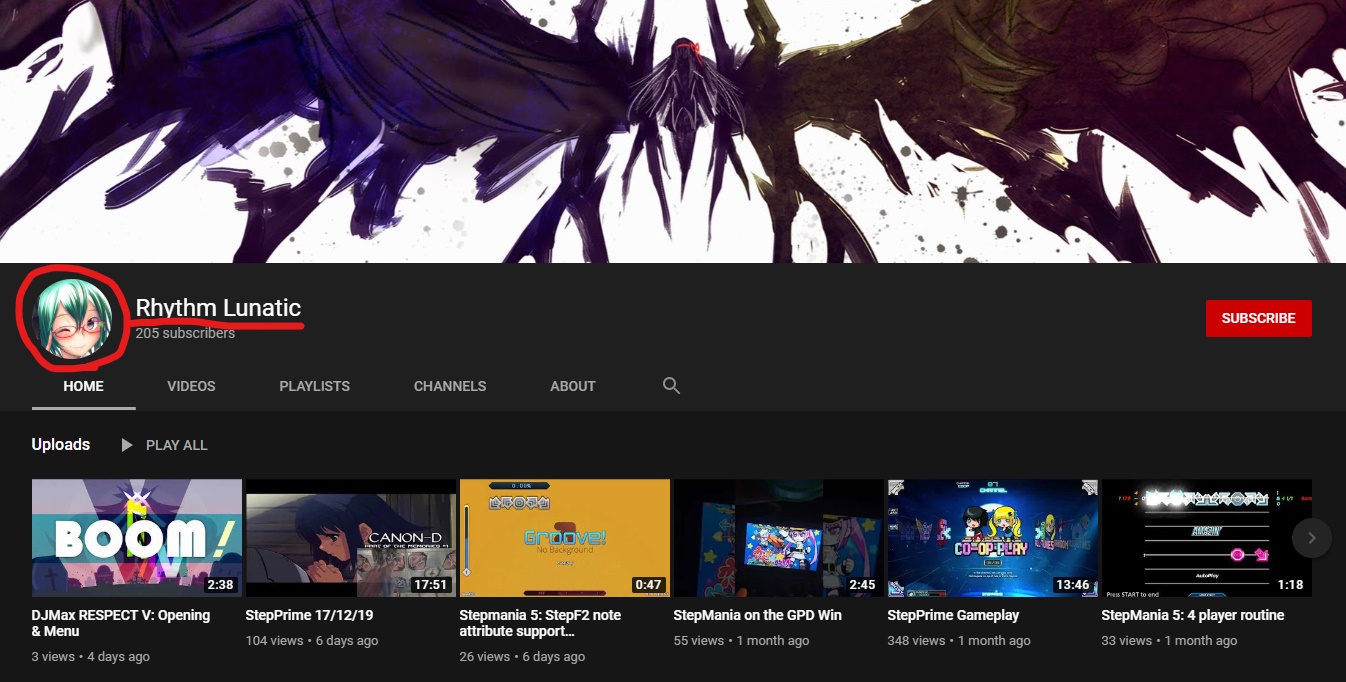The width and height of the screenshot is (1346, 682).
Task: Click the 2:38 duration badge
Action: (219, 585)
